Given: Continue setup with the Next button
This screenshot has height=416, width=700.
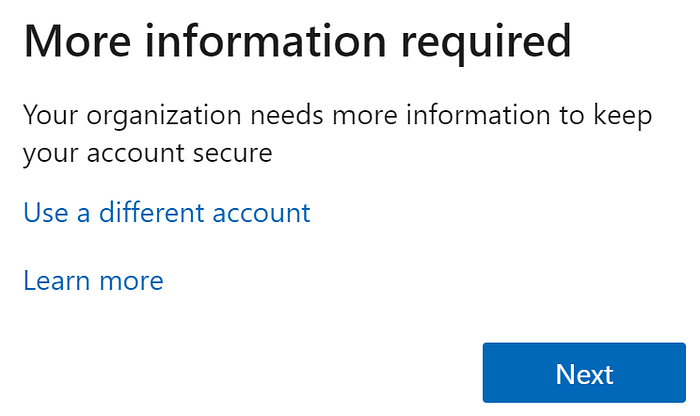Looking at the screenshot, I should [x=584, y=373].
